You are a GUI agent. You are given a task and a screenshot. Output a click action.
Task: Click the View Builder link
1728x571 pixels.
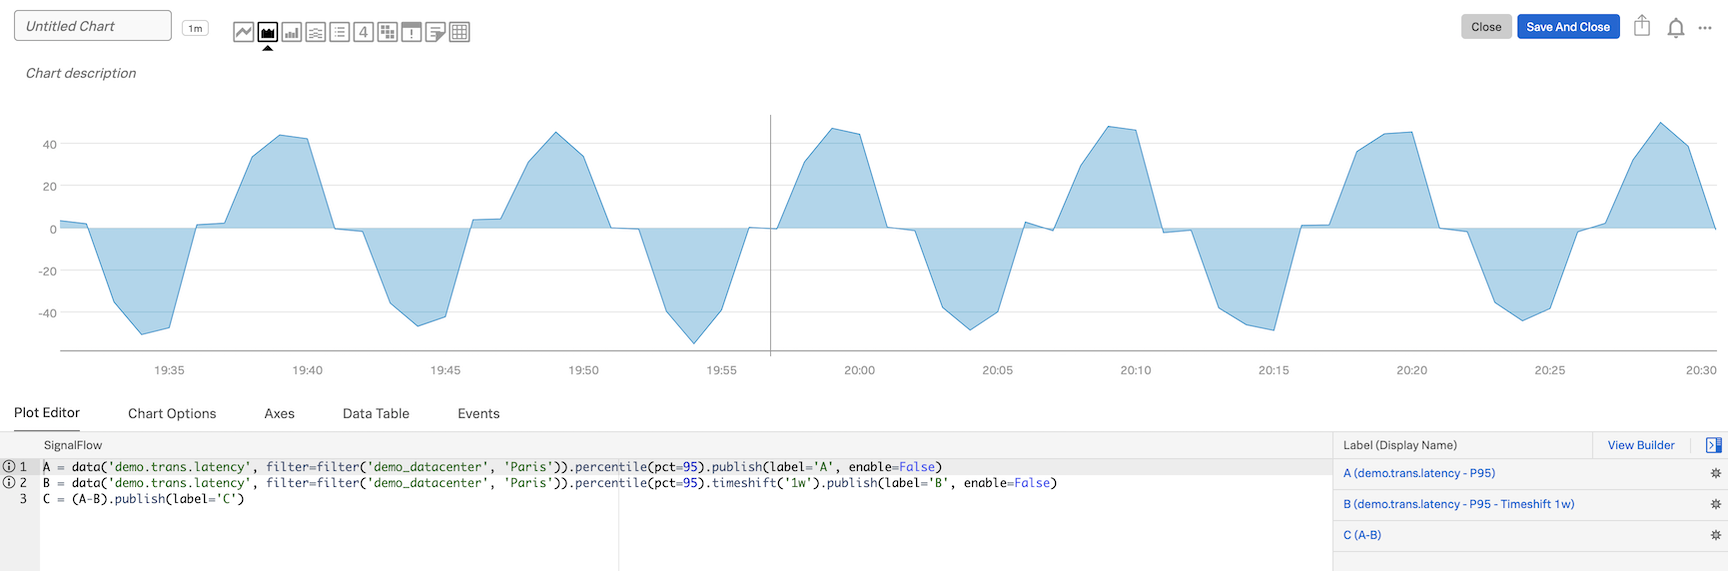(1640, 445)
